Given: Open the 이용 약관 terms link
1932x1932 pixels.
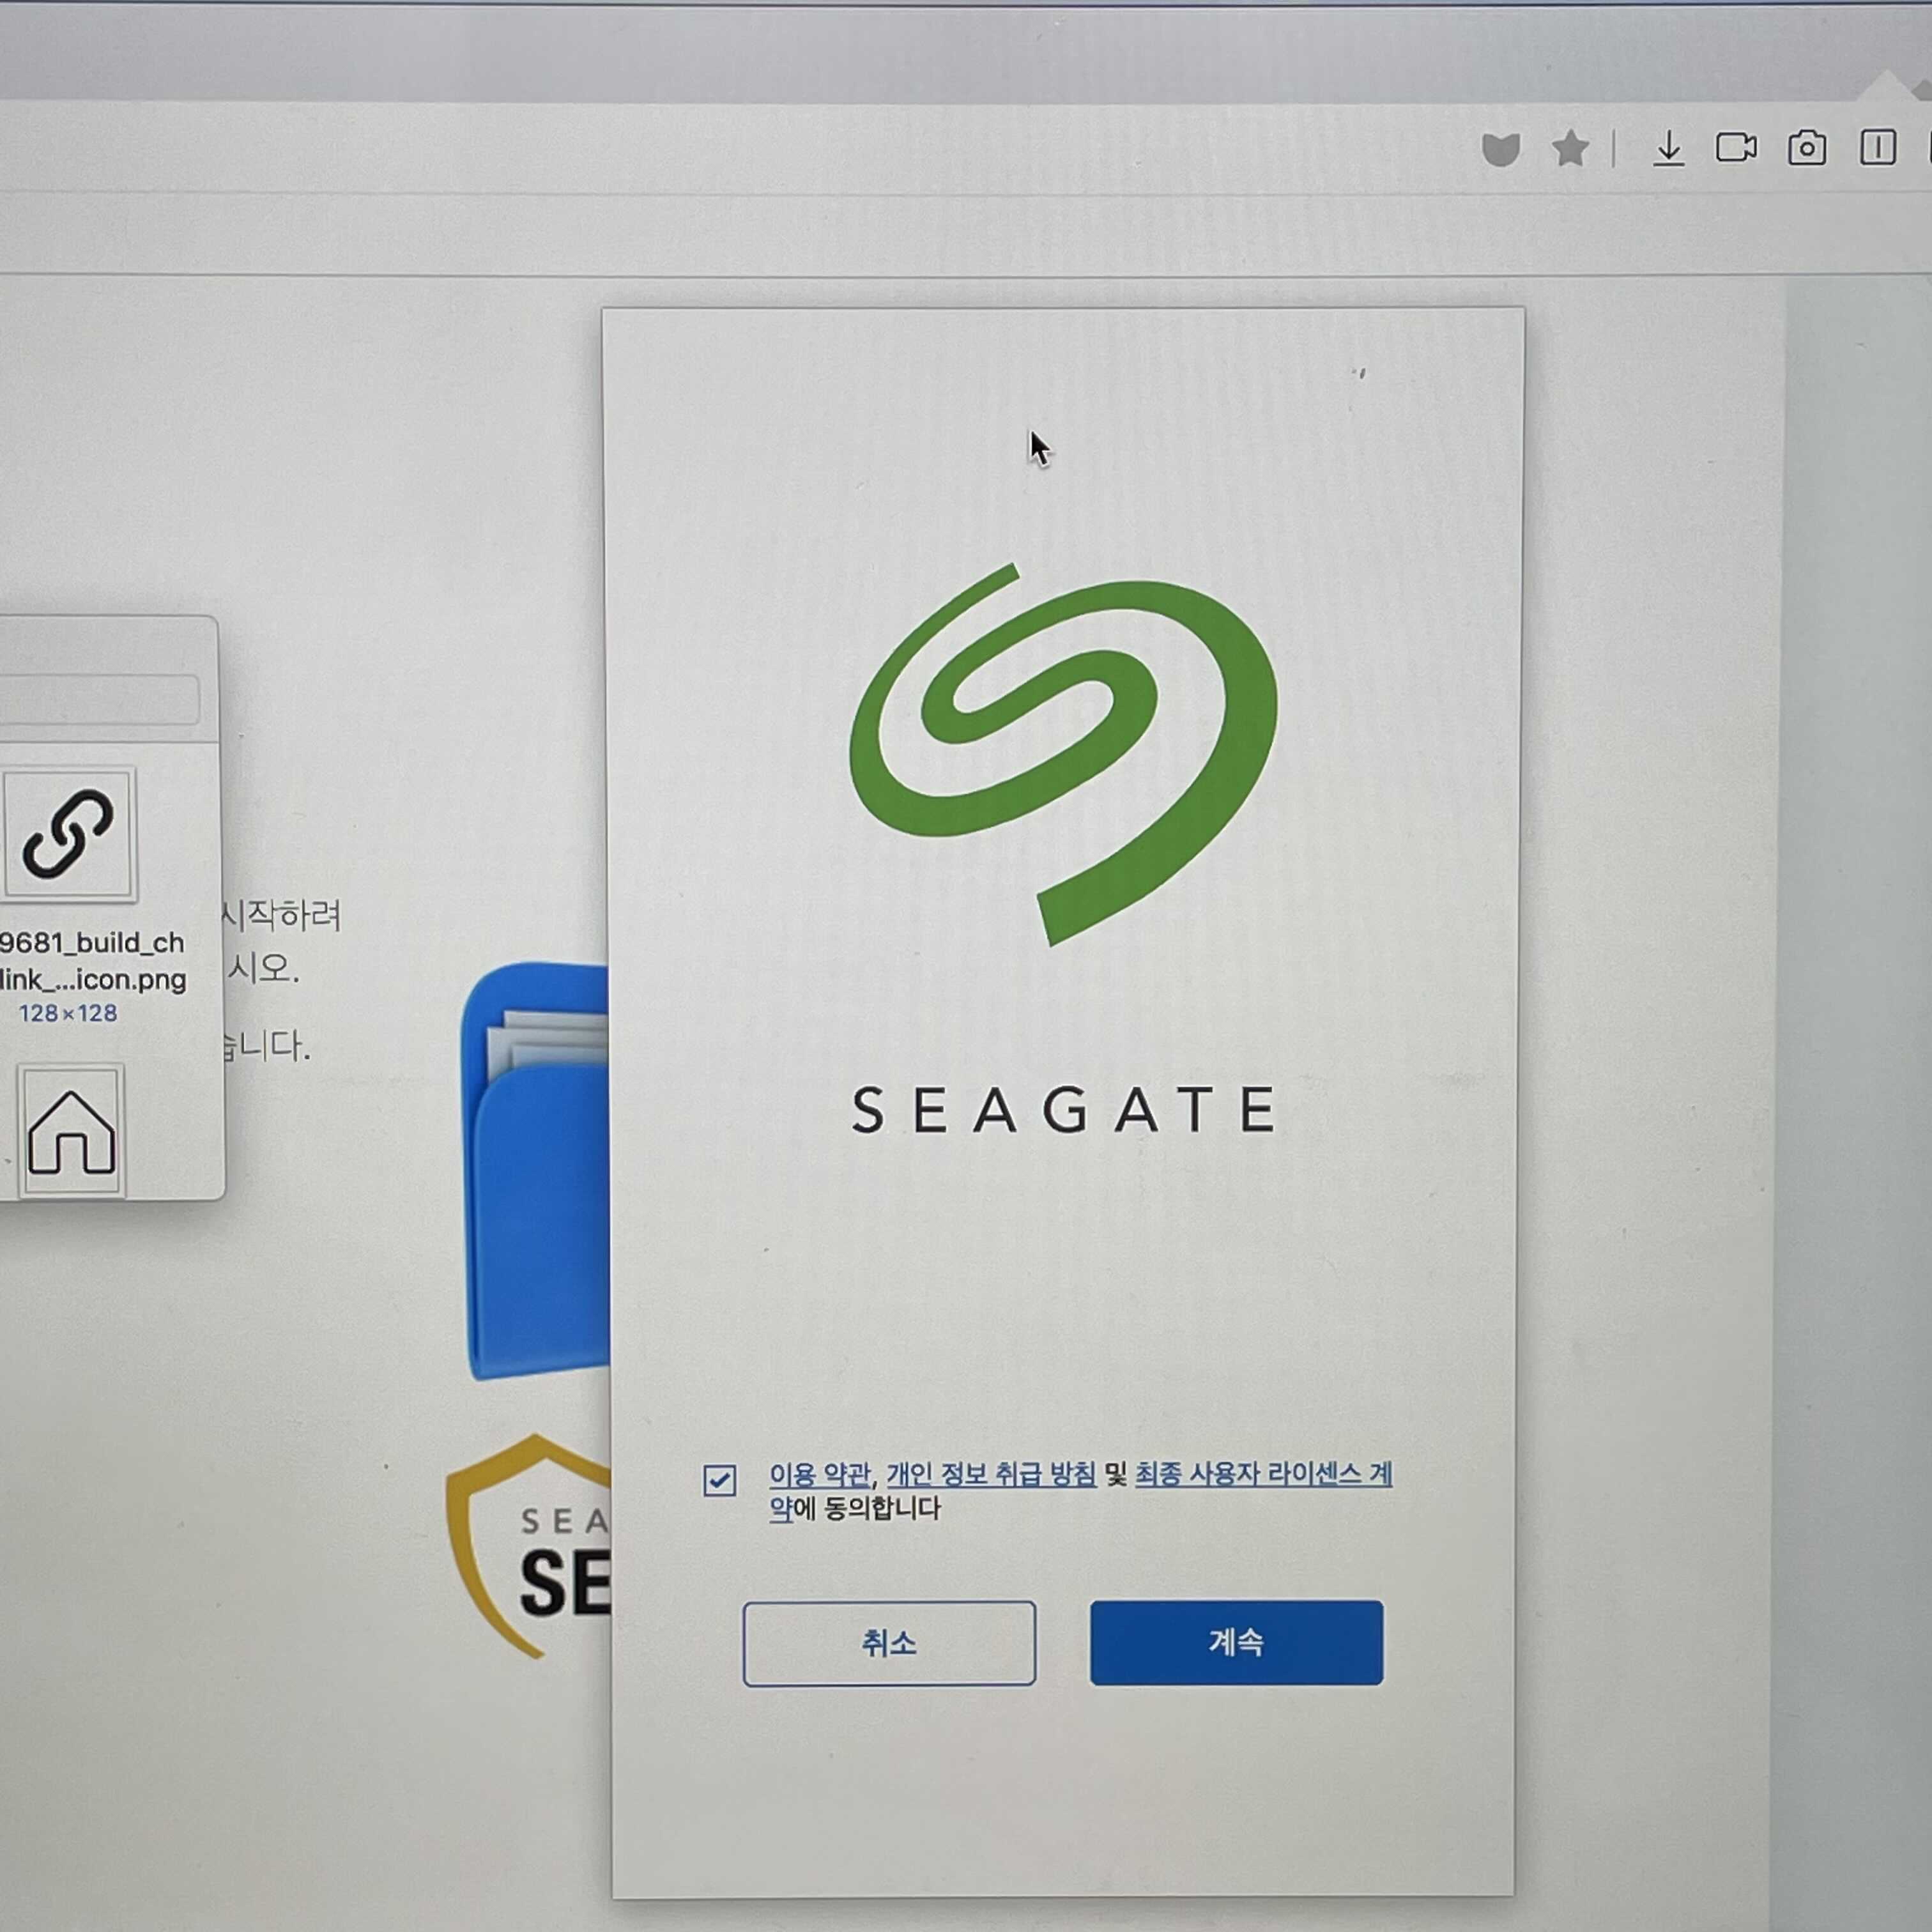Looking at the screenshot, I should [x=819, y=1474].
